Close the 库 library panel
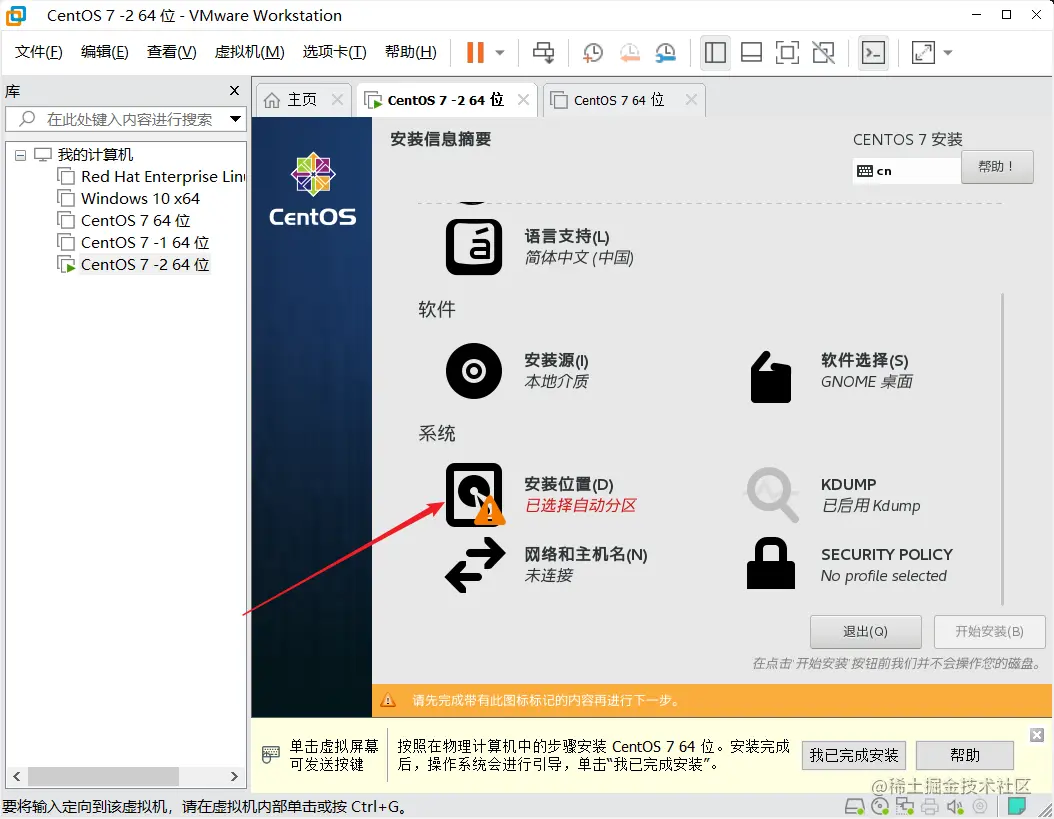This screenshot has width=1054, height=819. tap(235, 90)
